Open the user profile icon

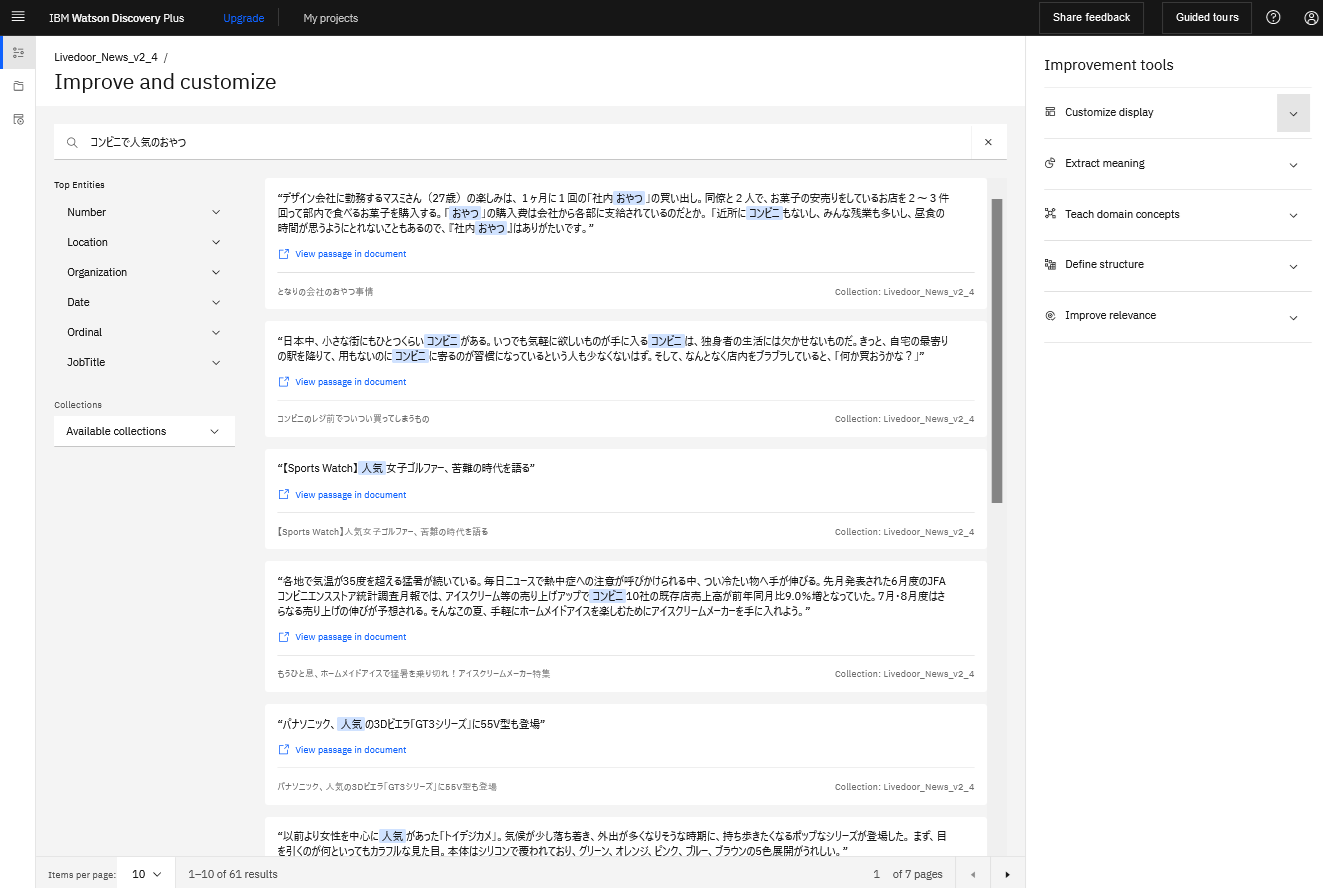[1311, 17]
